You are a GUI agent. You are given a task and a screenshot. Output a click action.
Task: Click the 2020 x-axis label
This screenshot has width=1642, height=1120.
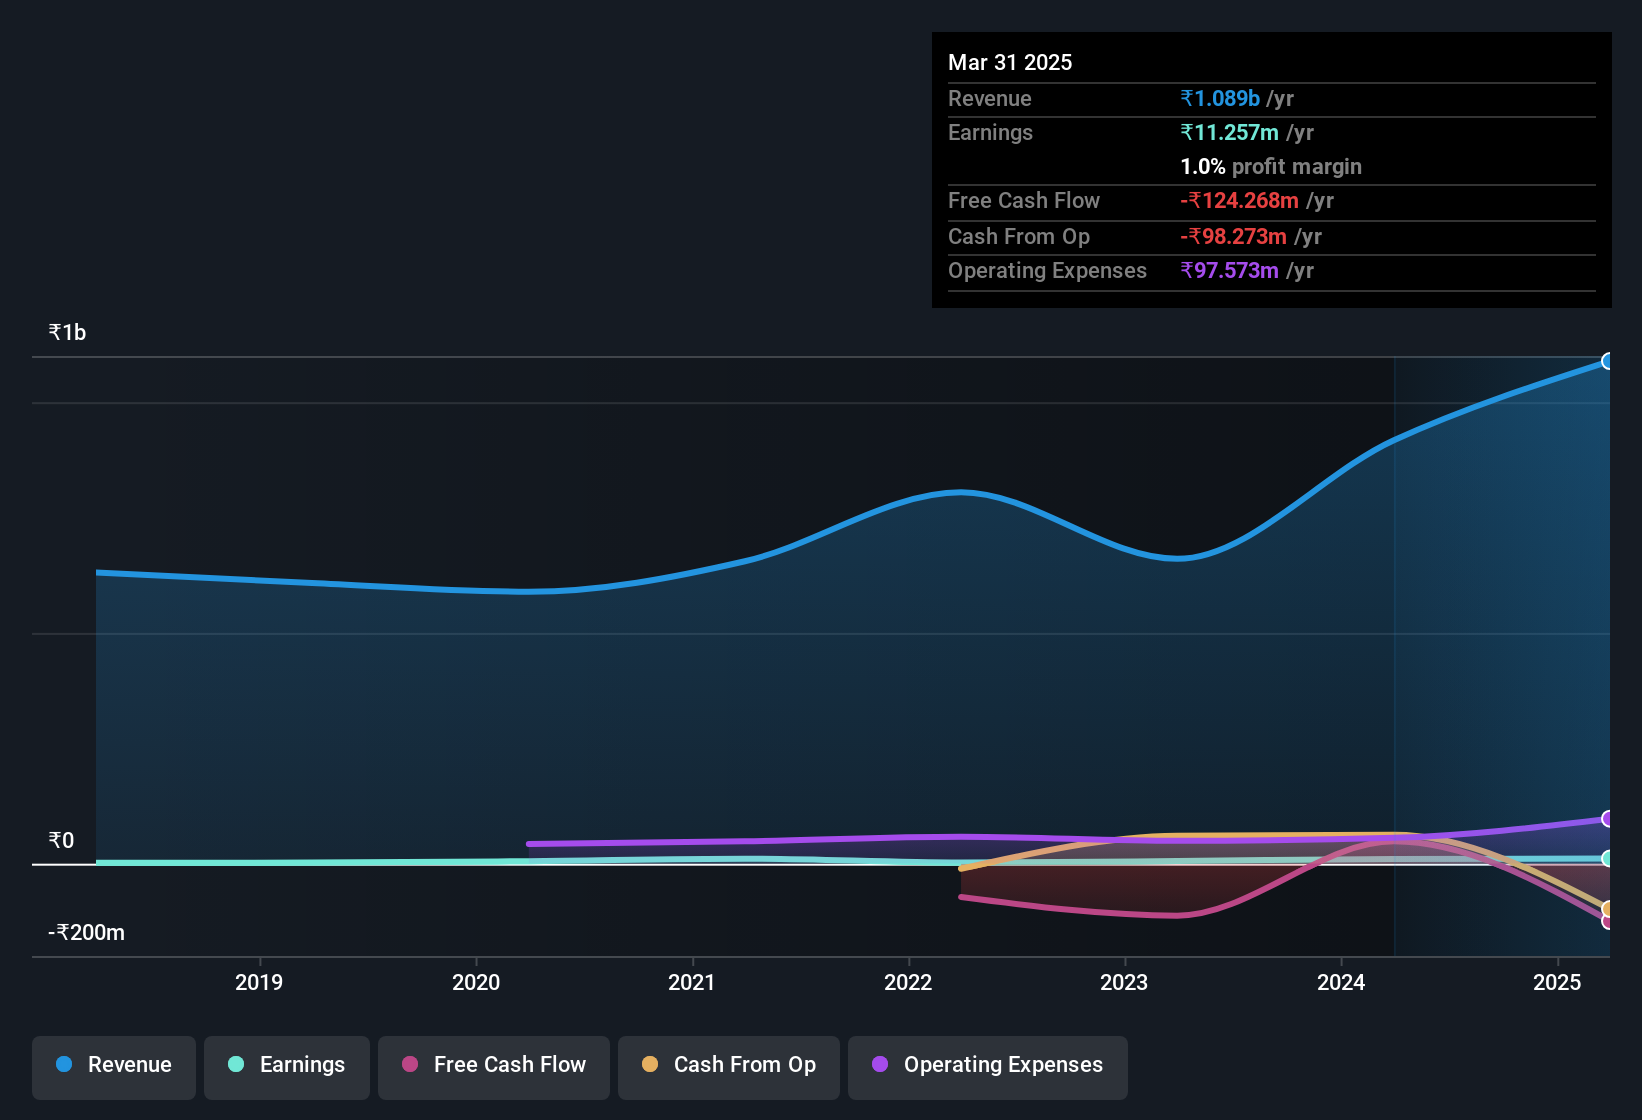476,982
